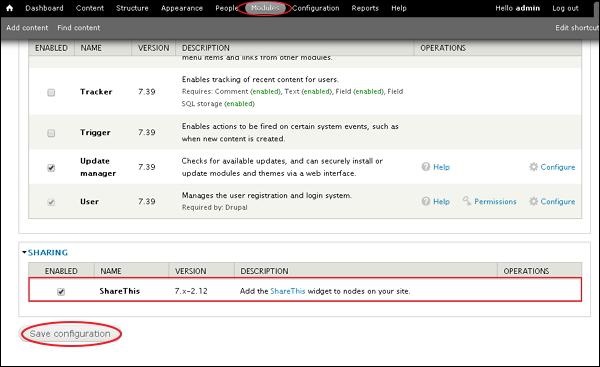This screenshot has height=367, width=600.
Task: Click the Trigger description text
Action: tap(290, 132)
